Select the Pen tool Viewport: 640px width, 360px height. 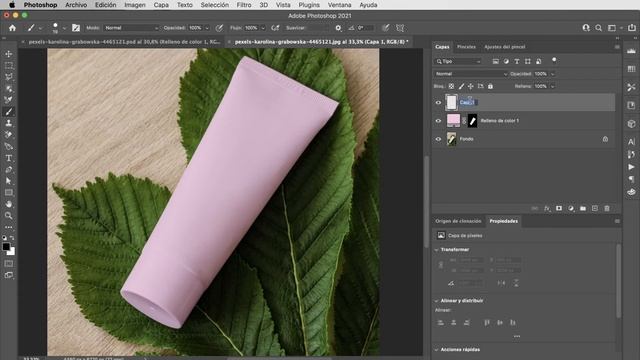tap(9, 146)
